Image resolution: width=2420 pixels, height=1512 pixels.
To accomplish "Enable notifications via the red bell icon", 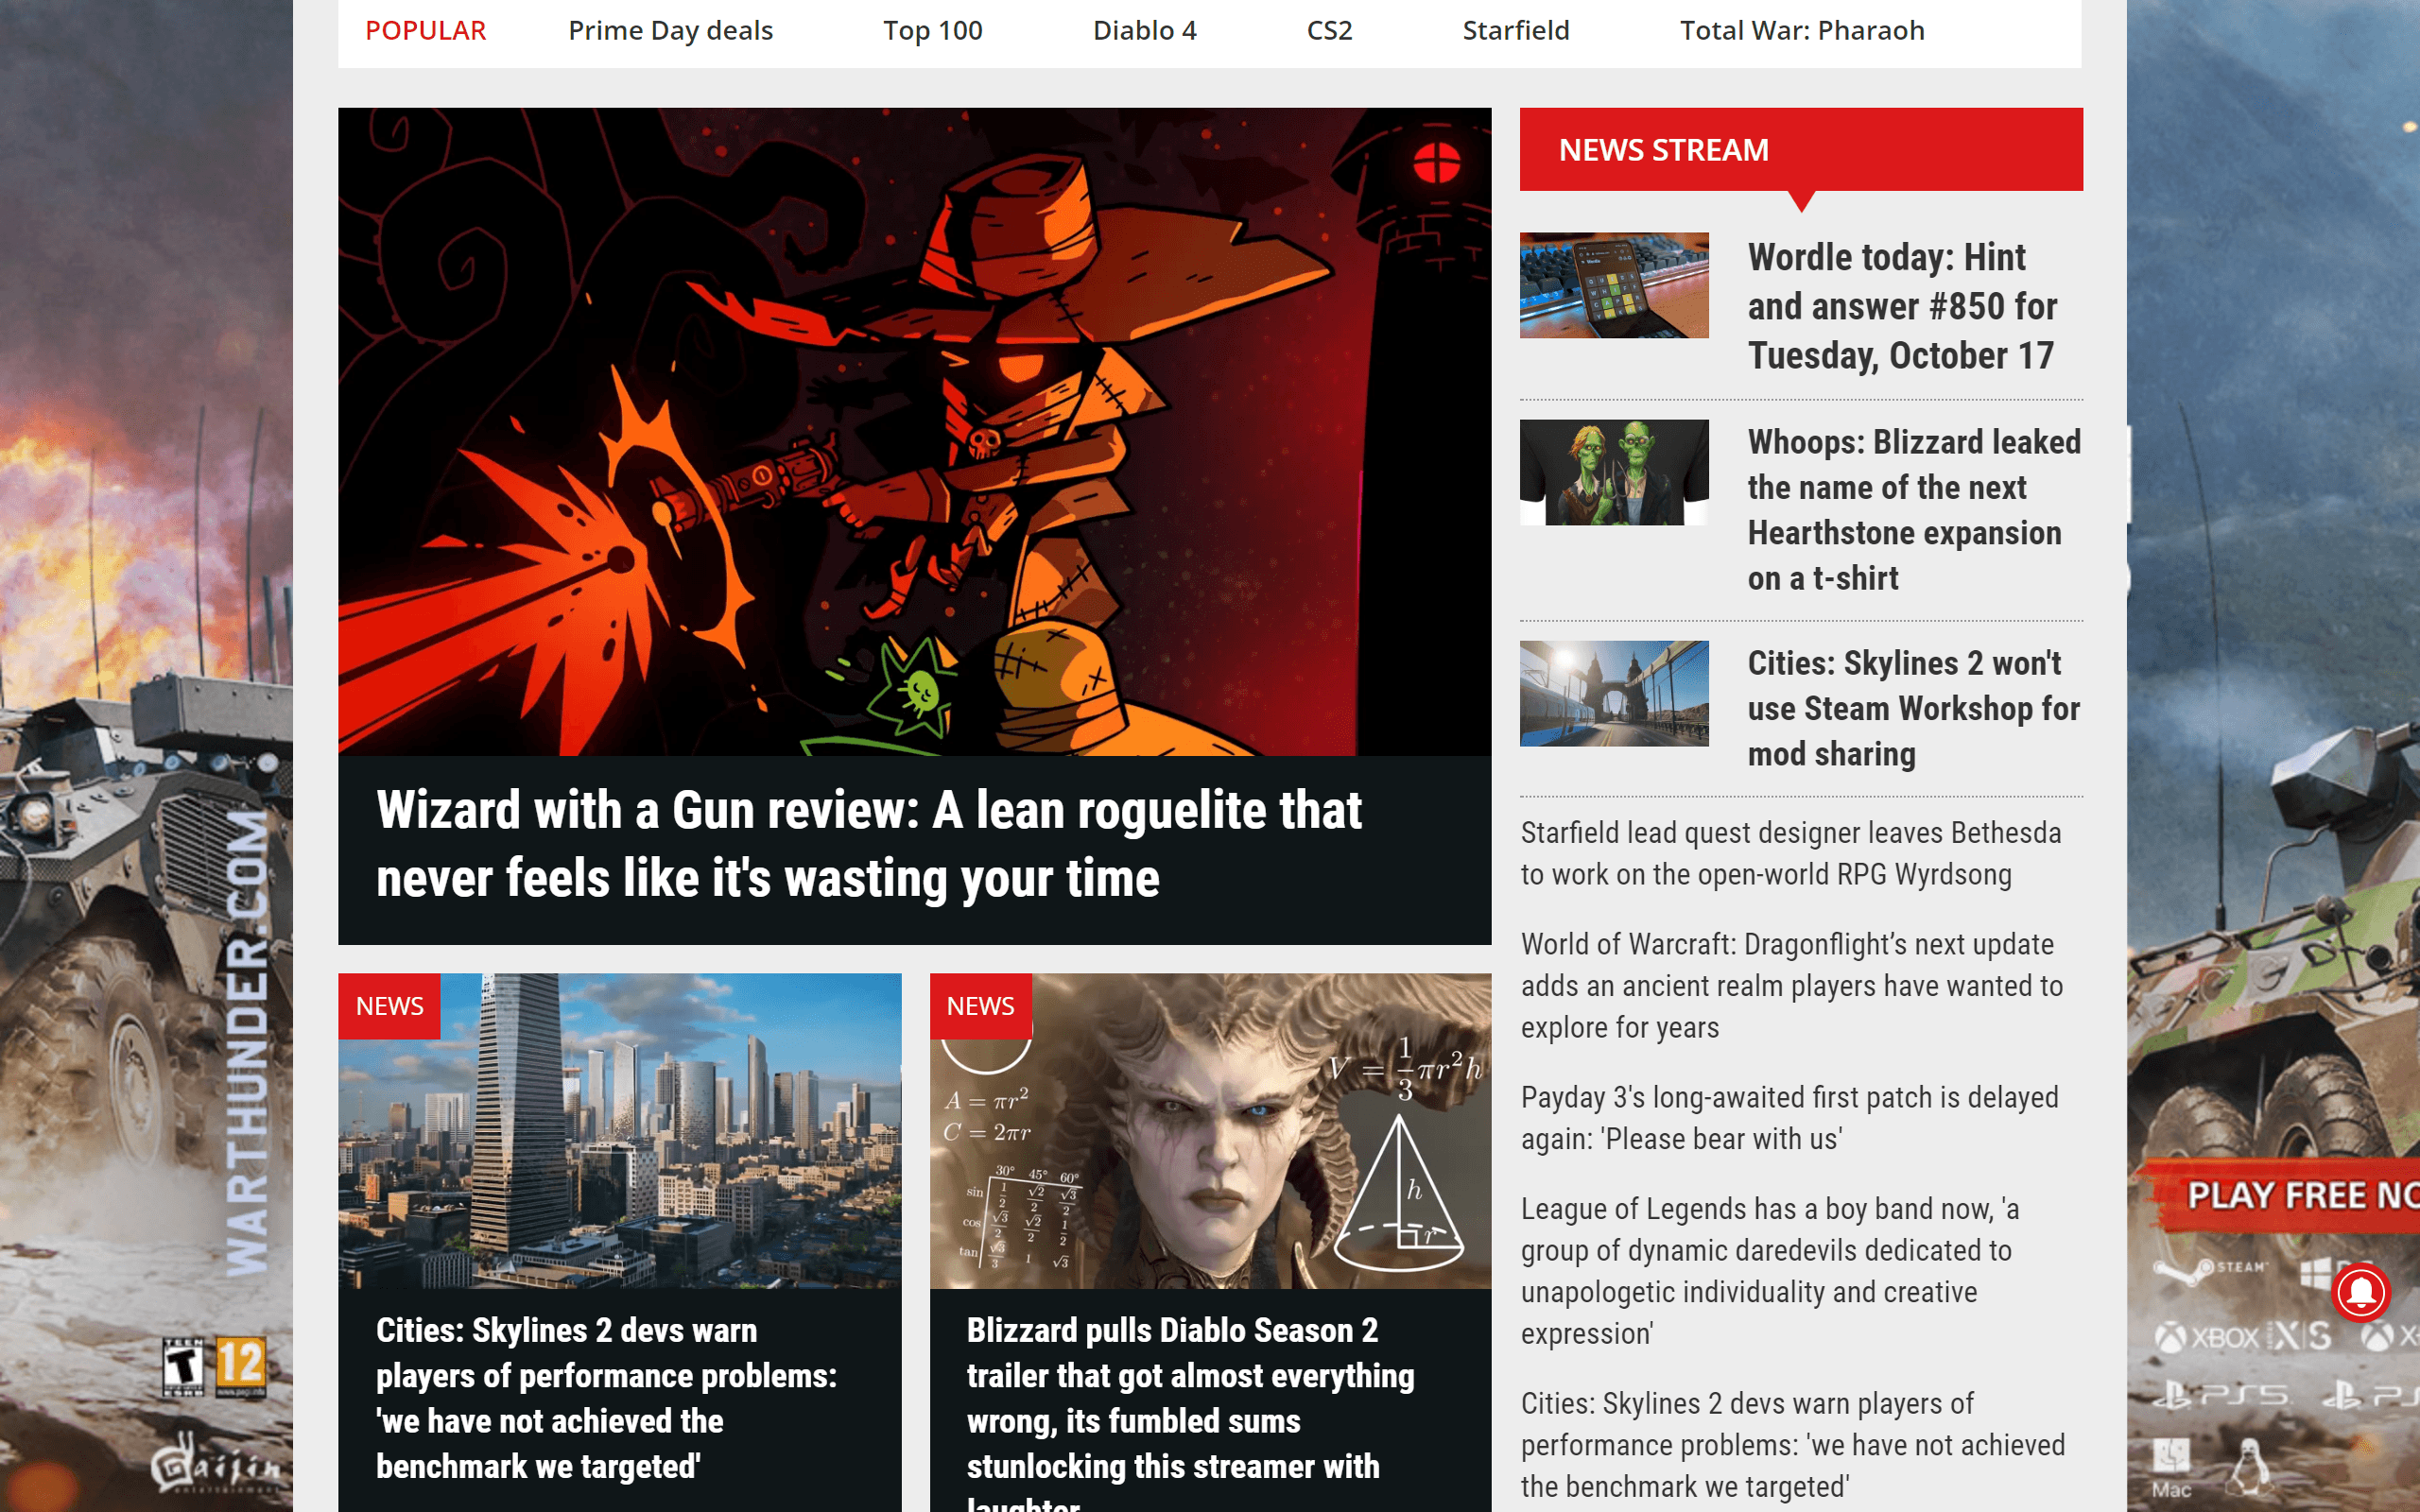I will coord(2360,1293).
